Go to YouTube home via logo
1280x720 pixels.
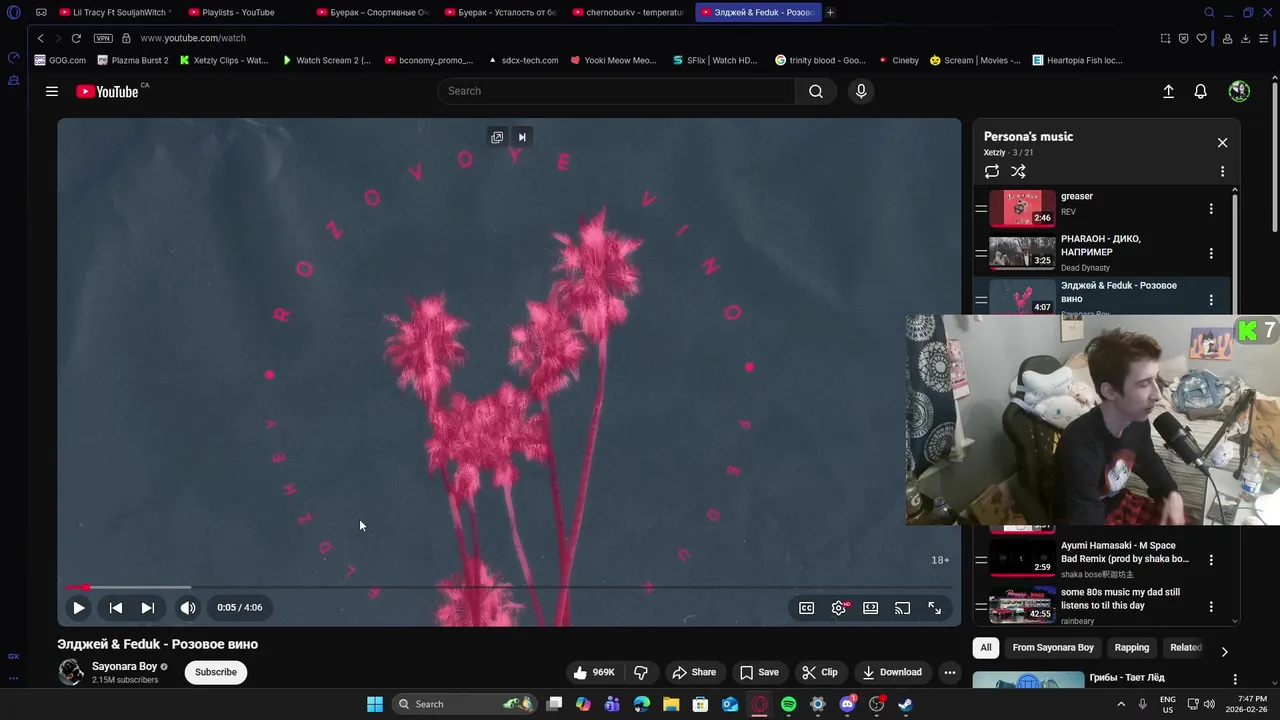point(110,91)
